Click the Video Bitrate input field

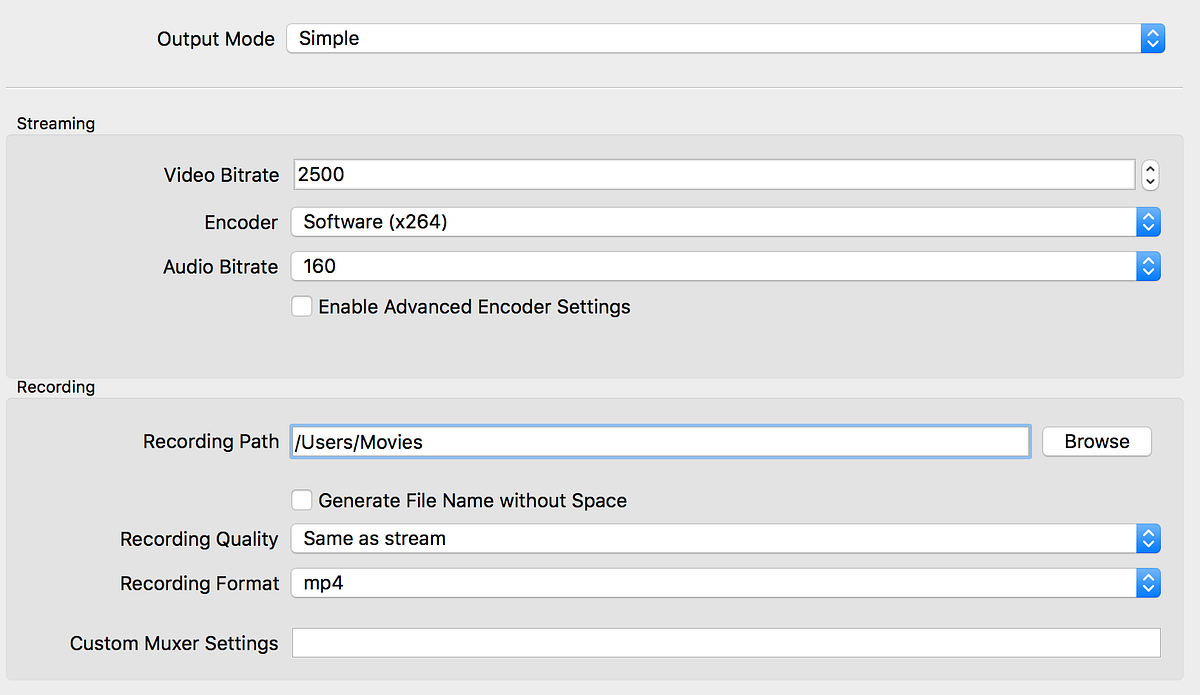click(714, 175)
